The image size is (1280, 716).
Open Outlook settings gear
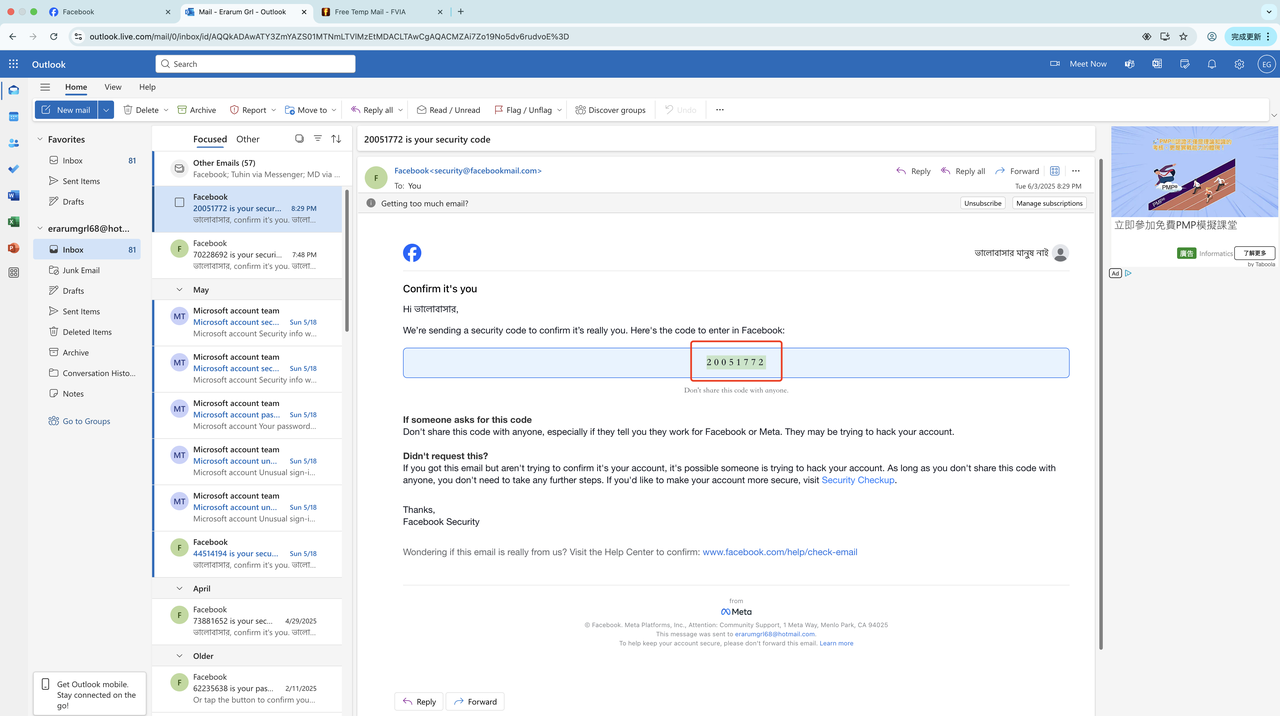pyautogui.click(x=1239, y=64)
